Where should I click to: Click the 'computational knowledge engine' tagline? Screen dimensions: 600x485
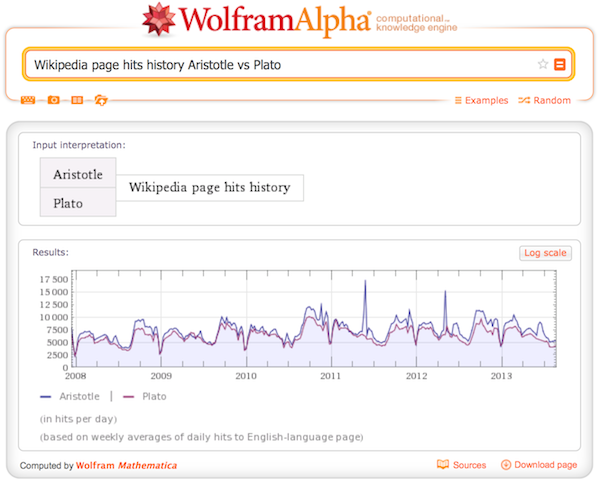click(417, 23)
